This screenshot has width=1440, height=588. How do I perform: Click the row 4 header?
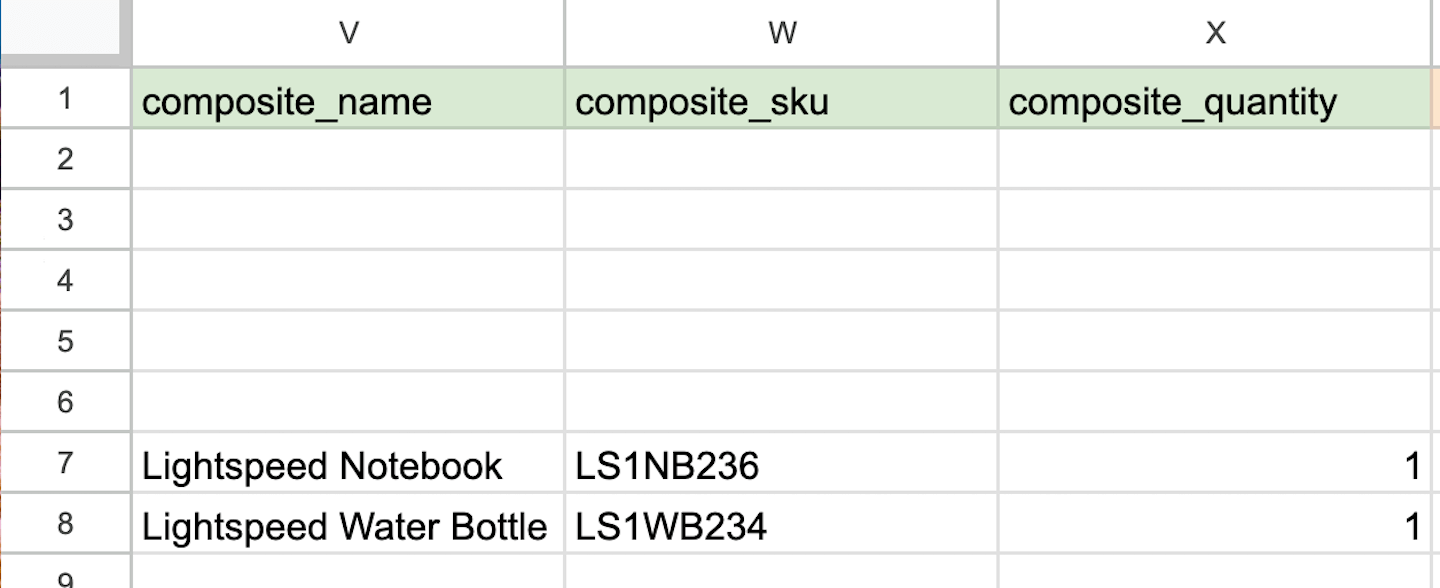point(65,281)
